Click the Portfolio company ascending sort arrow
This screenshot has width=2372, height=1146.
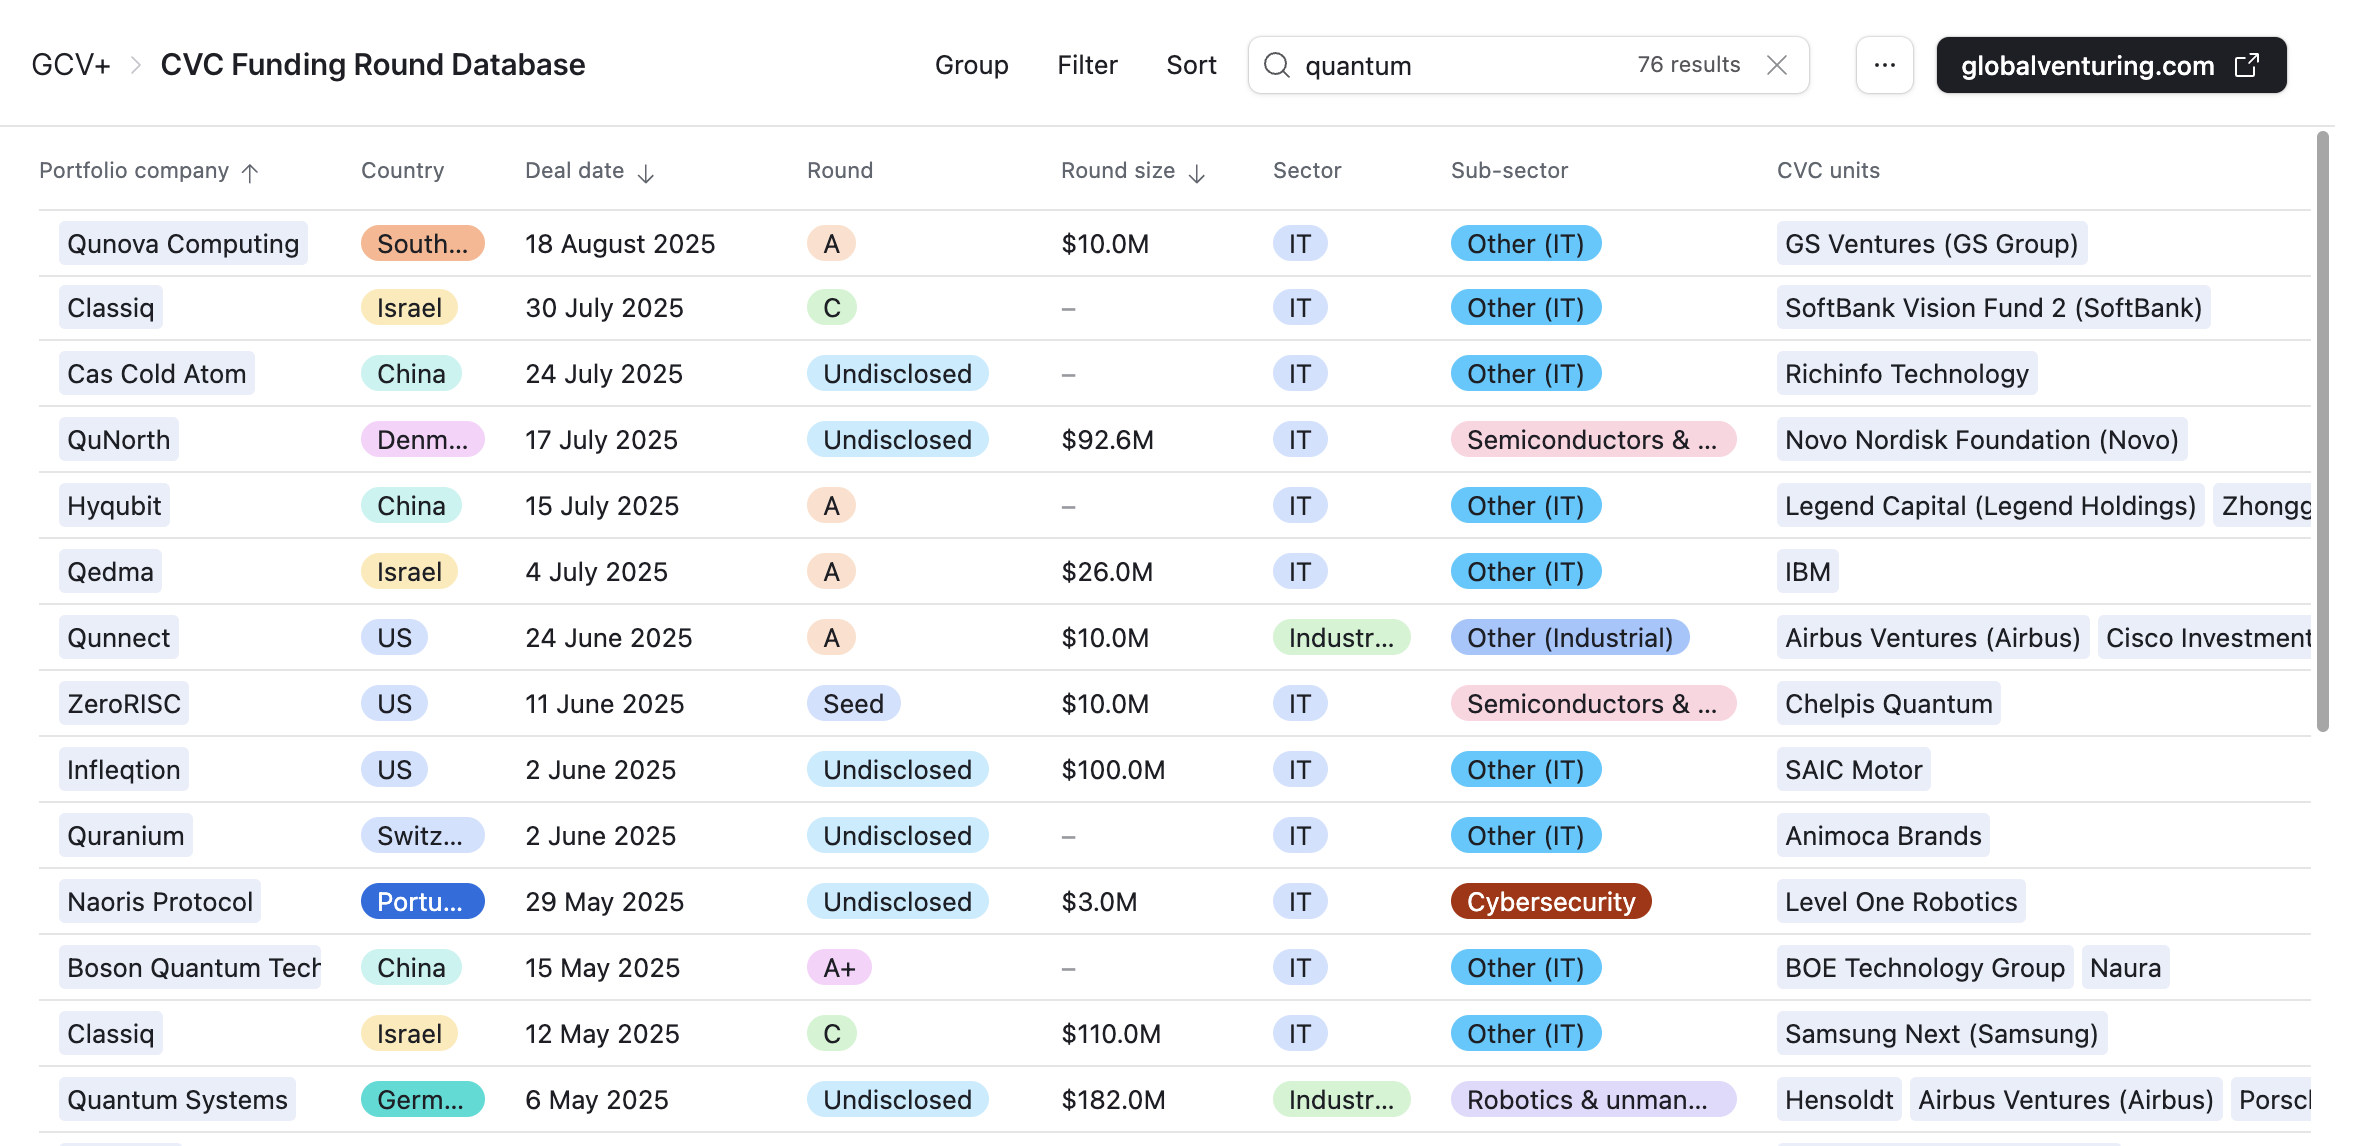point(250,172)
